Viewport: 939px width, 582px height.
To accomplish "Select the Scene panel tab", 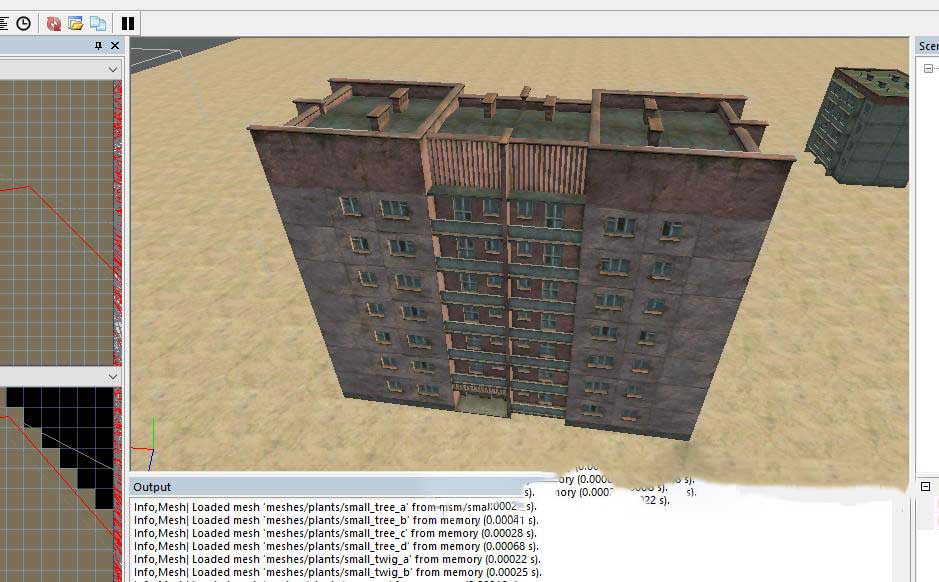I will coord(928,46).
